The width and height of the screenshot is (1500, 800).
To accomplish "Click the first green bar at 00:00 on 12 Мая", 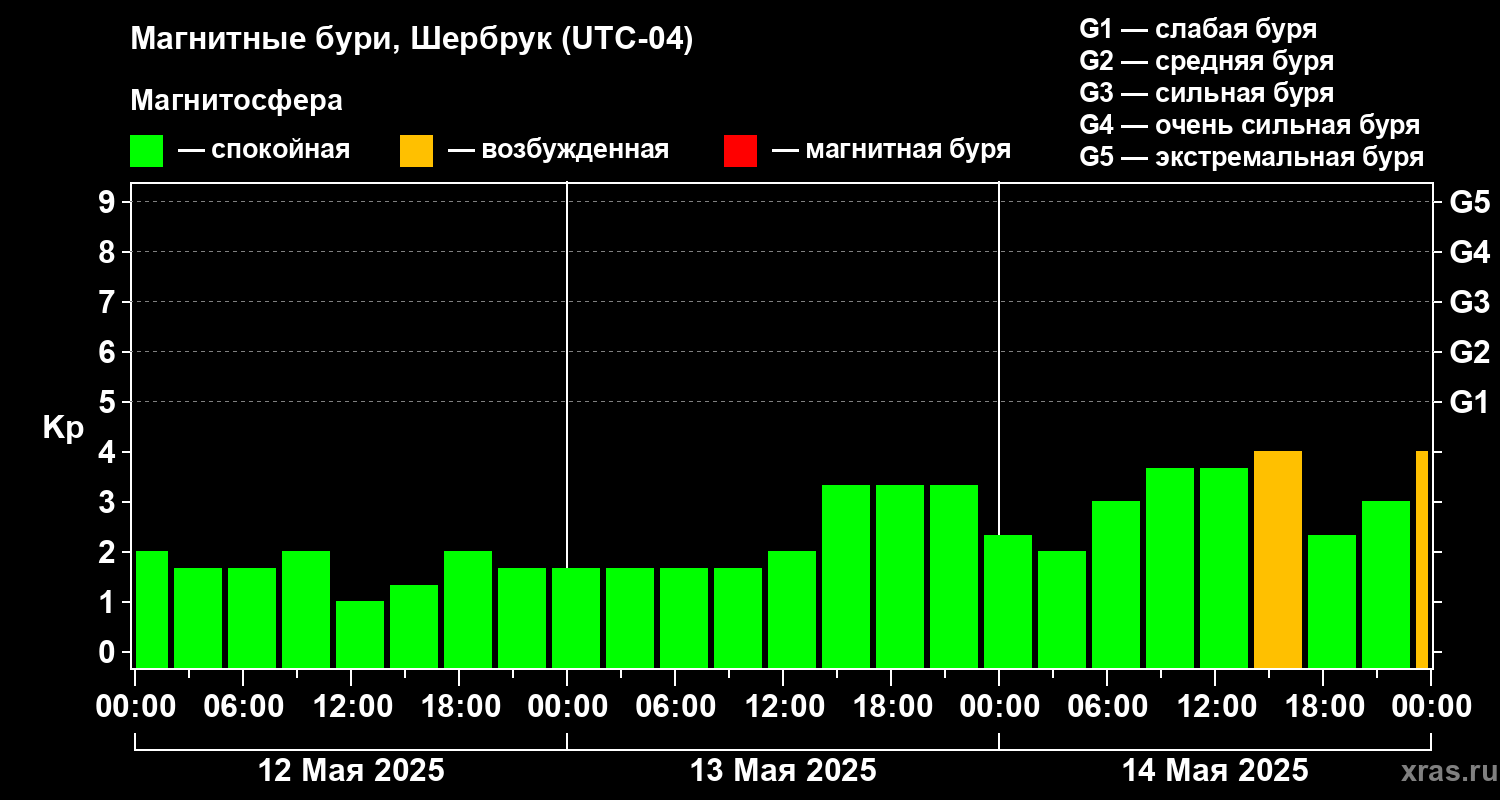I will click(x=152, y=610).
